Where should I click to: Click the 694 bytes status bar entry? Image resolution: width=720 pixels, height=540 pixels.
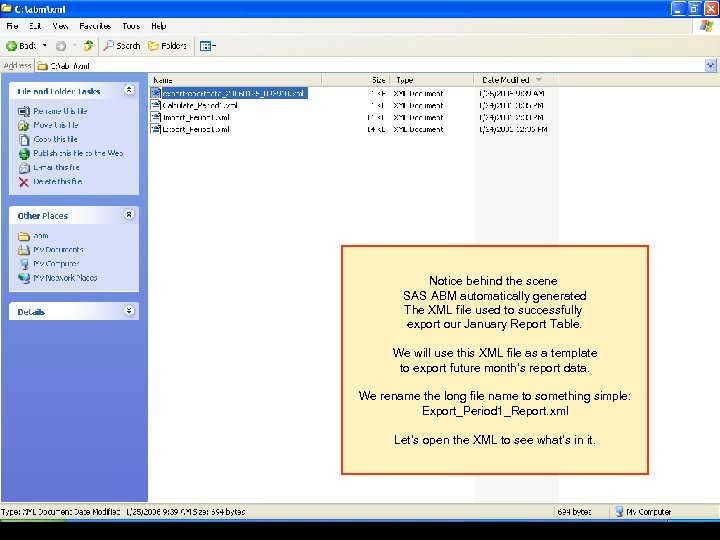[x=574, y=512]
